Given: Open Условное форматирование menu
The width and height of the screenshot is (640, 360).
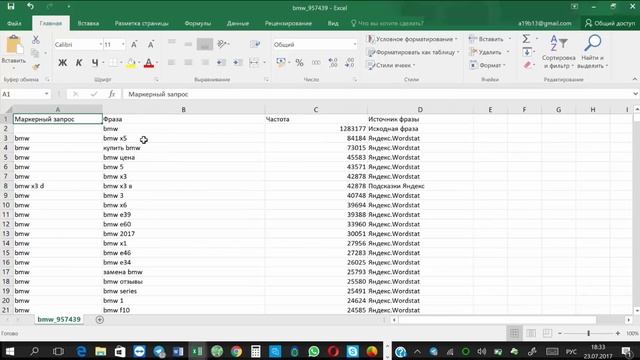Looking at the screenshot, I should 412,39.
